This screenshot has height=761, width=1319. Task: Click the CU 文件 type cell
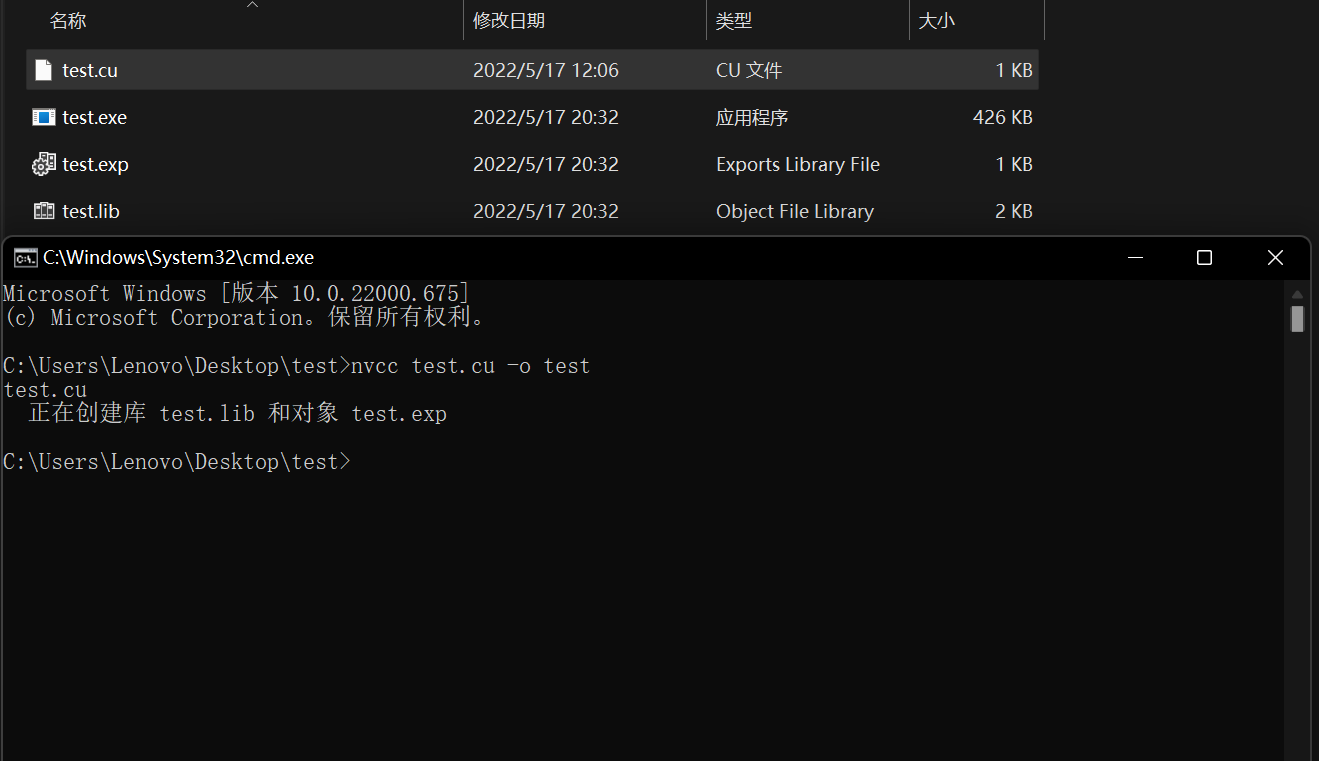click(x=749, y=70)
